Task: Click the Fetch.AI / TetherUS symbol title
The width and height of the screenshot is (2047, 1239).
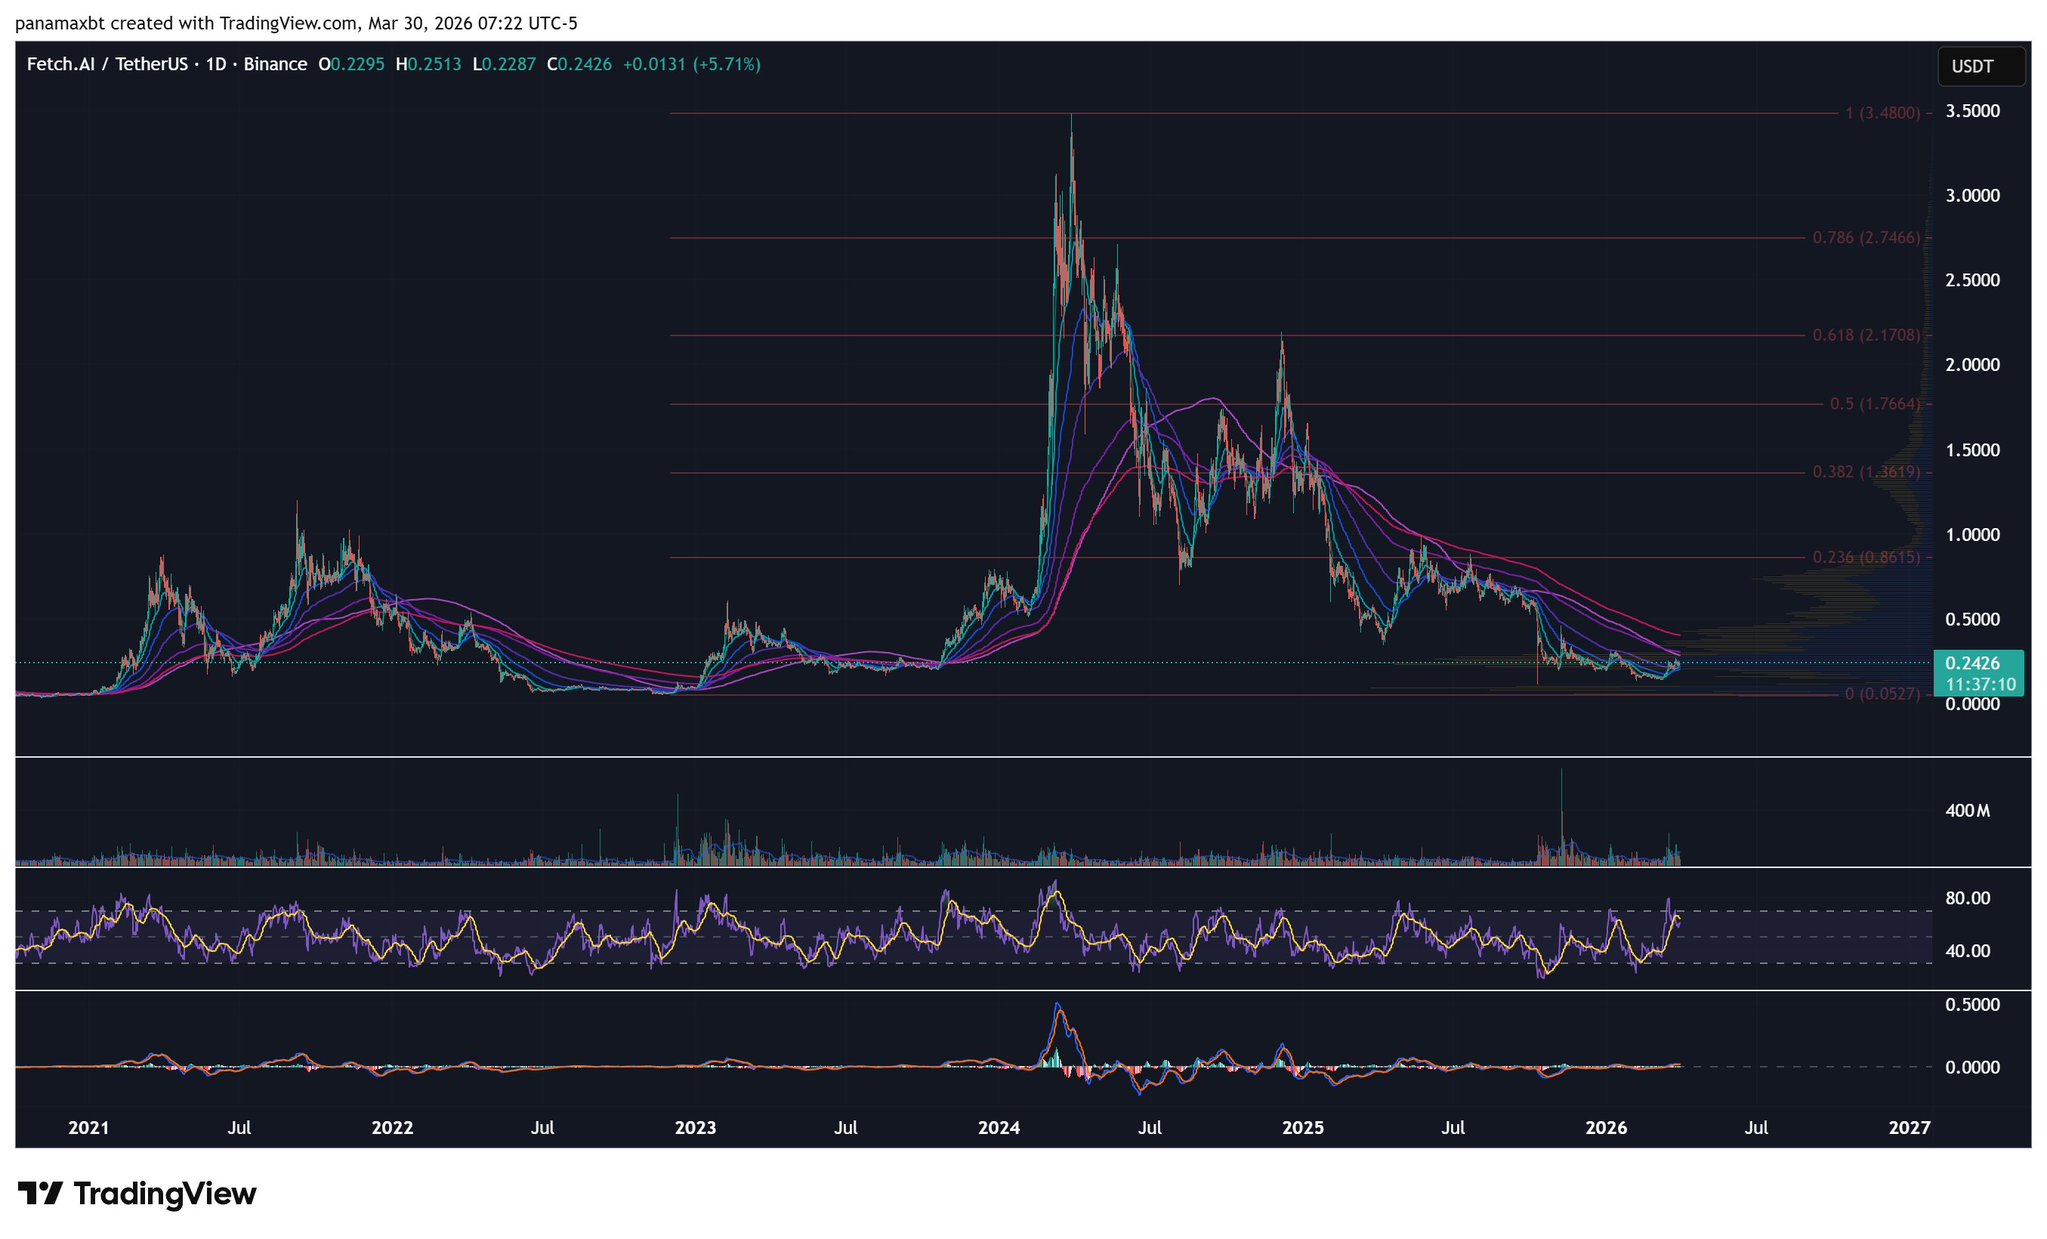Action: 107,65
